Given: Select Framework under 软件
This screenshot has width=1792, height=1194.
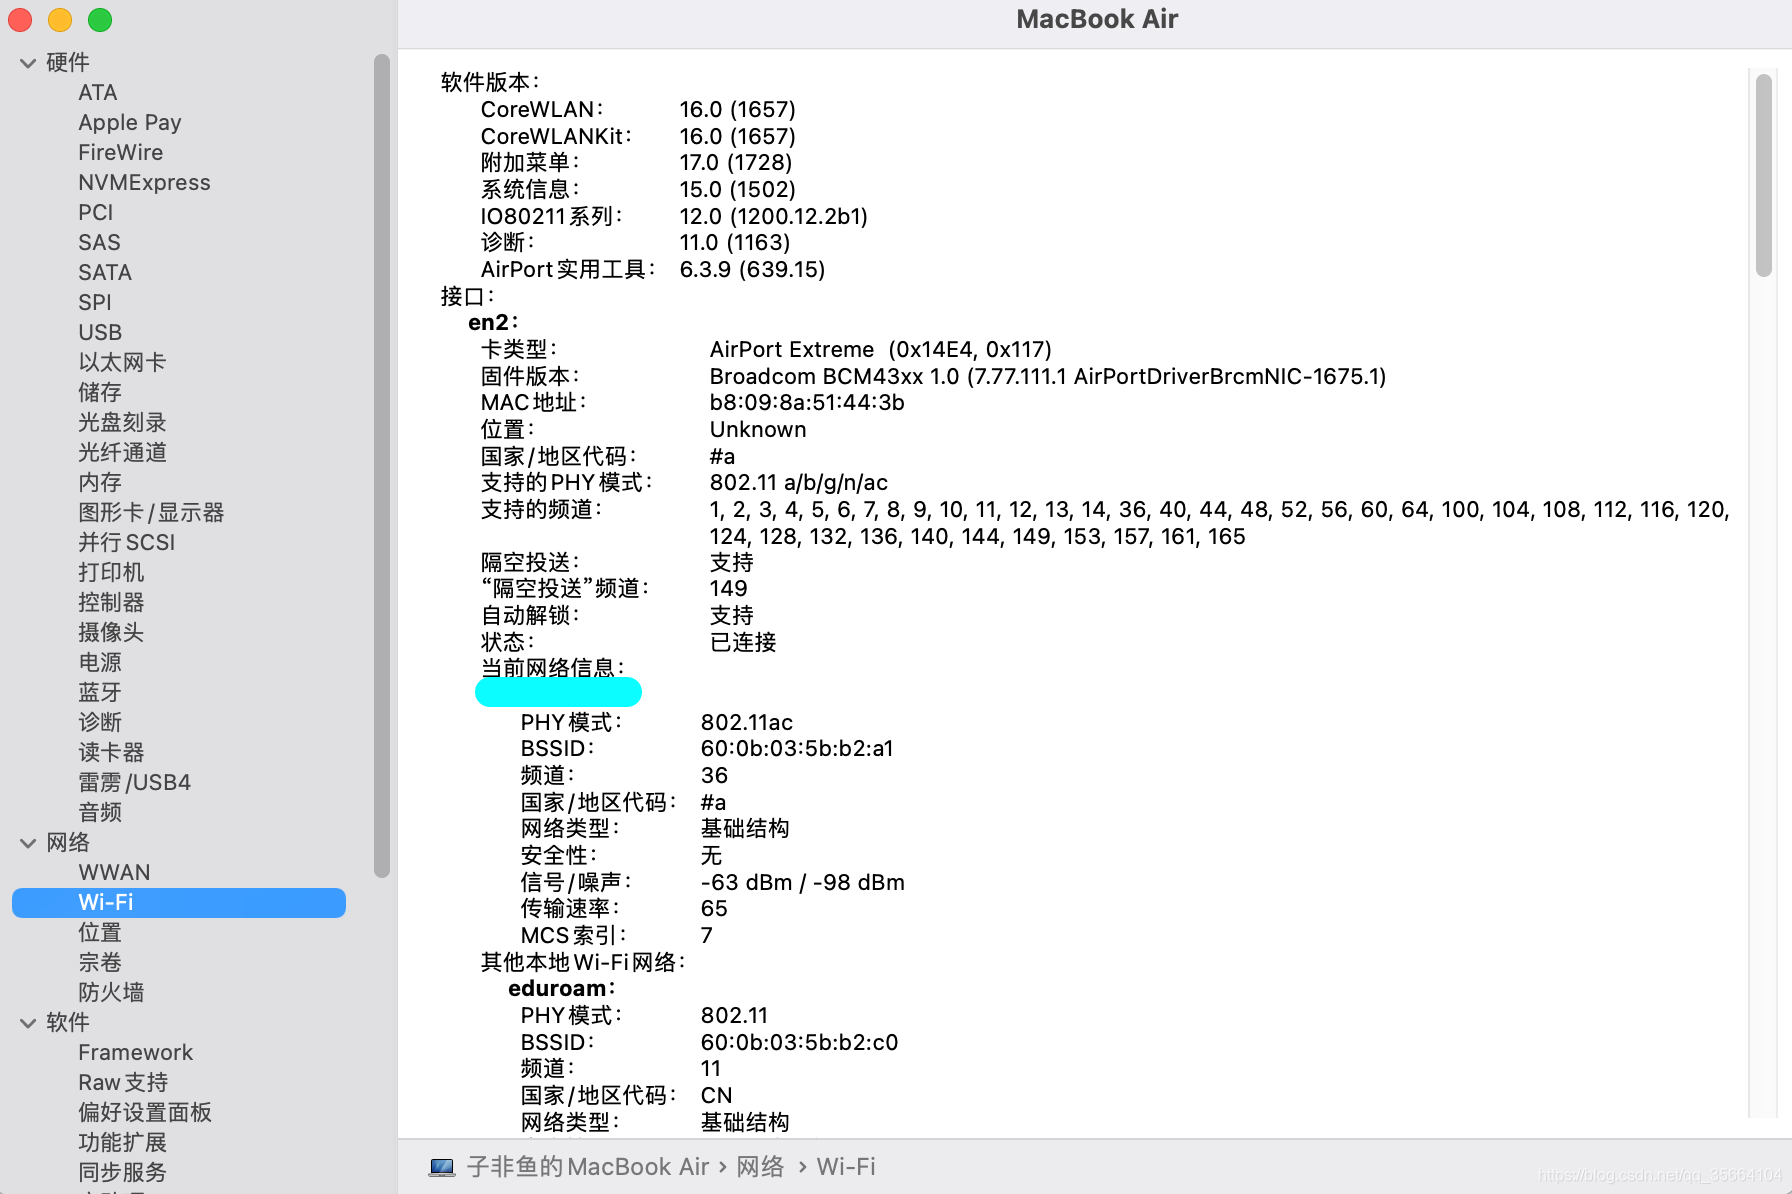Looking at the screenshot, I should [136, 1053].
